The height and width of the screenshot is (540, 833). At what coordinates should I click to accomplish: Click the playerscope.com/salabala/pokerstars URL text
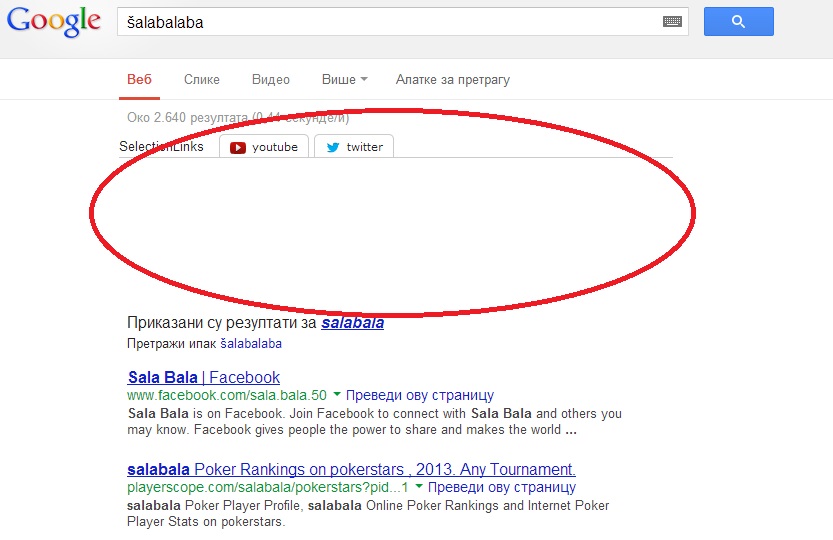[268, 487]
